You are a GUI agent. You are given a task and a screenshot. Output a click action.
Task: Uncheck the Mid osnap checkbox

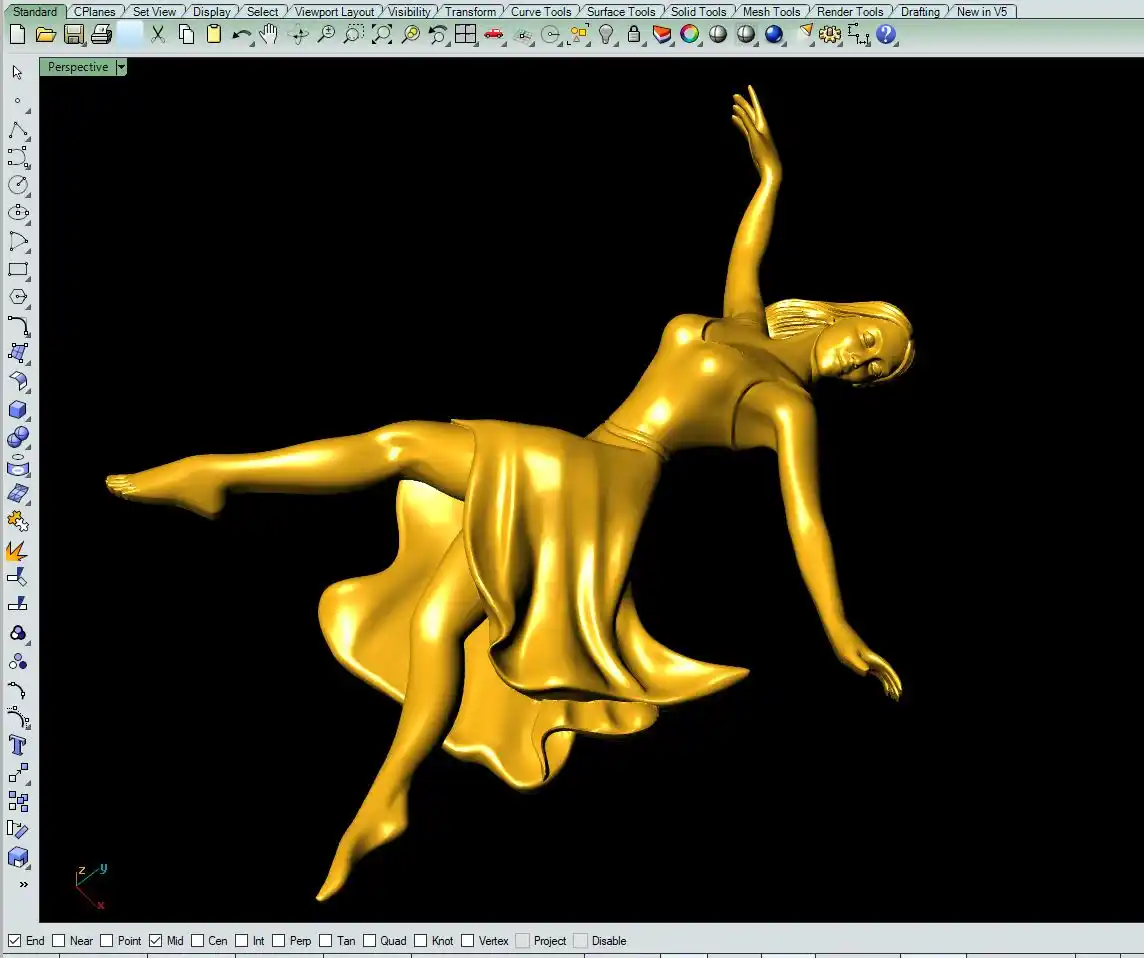click(155, 941)
